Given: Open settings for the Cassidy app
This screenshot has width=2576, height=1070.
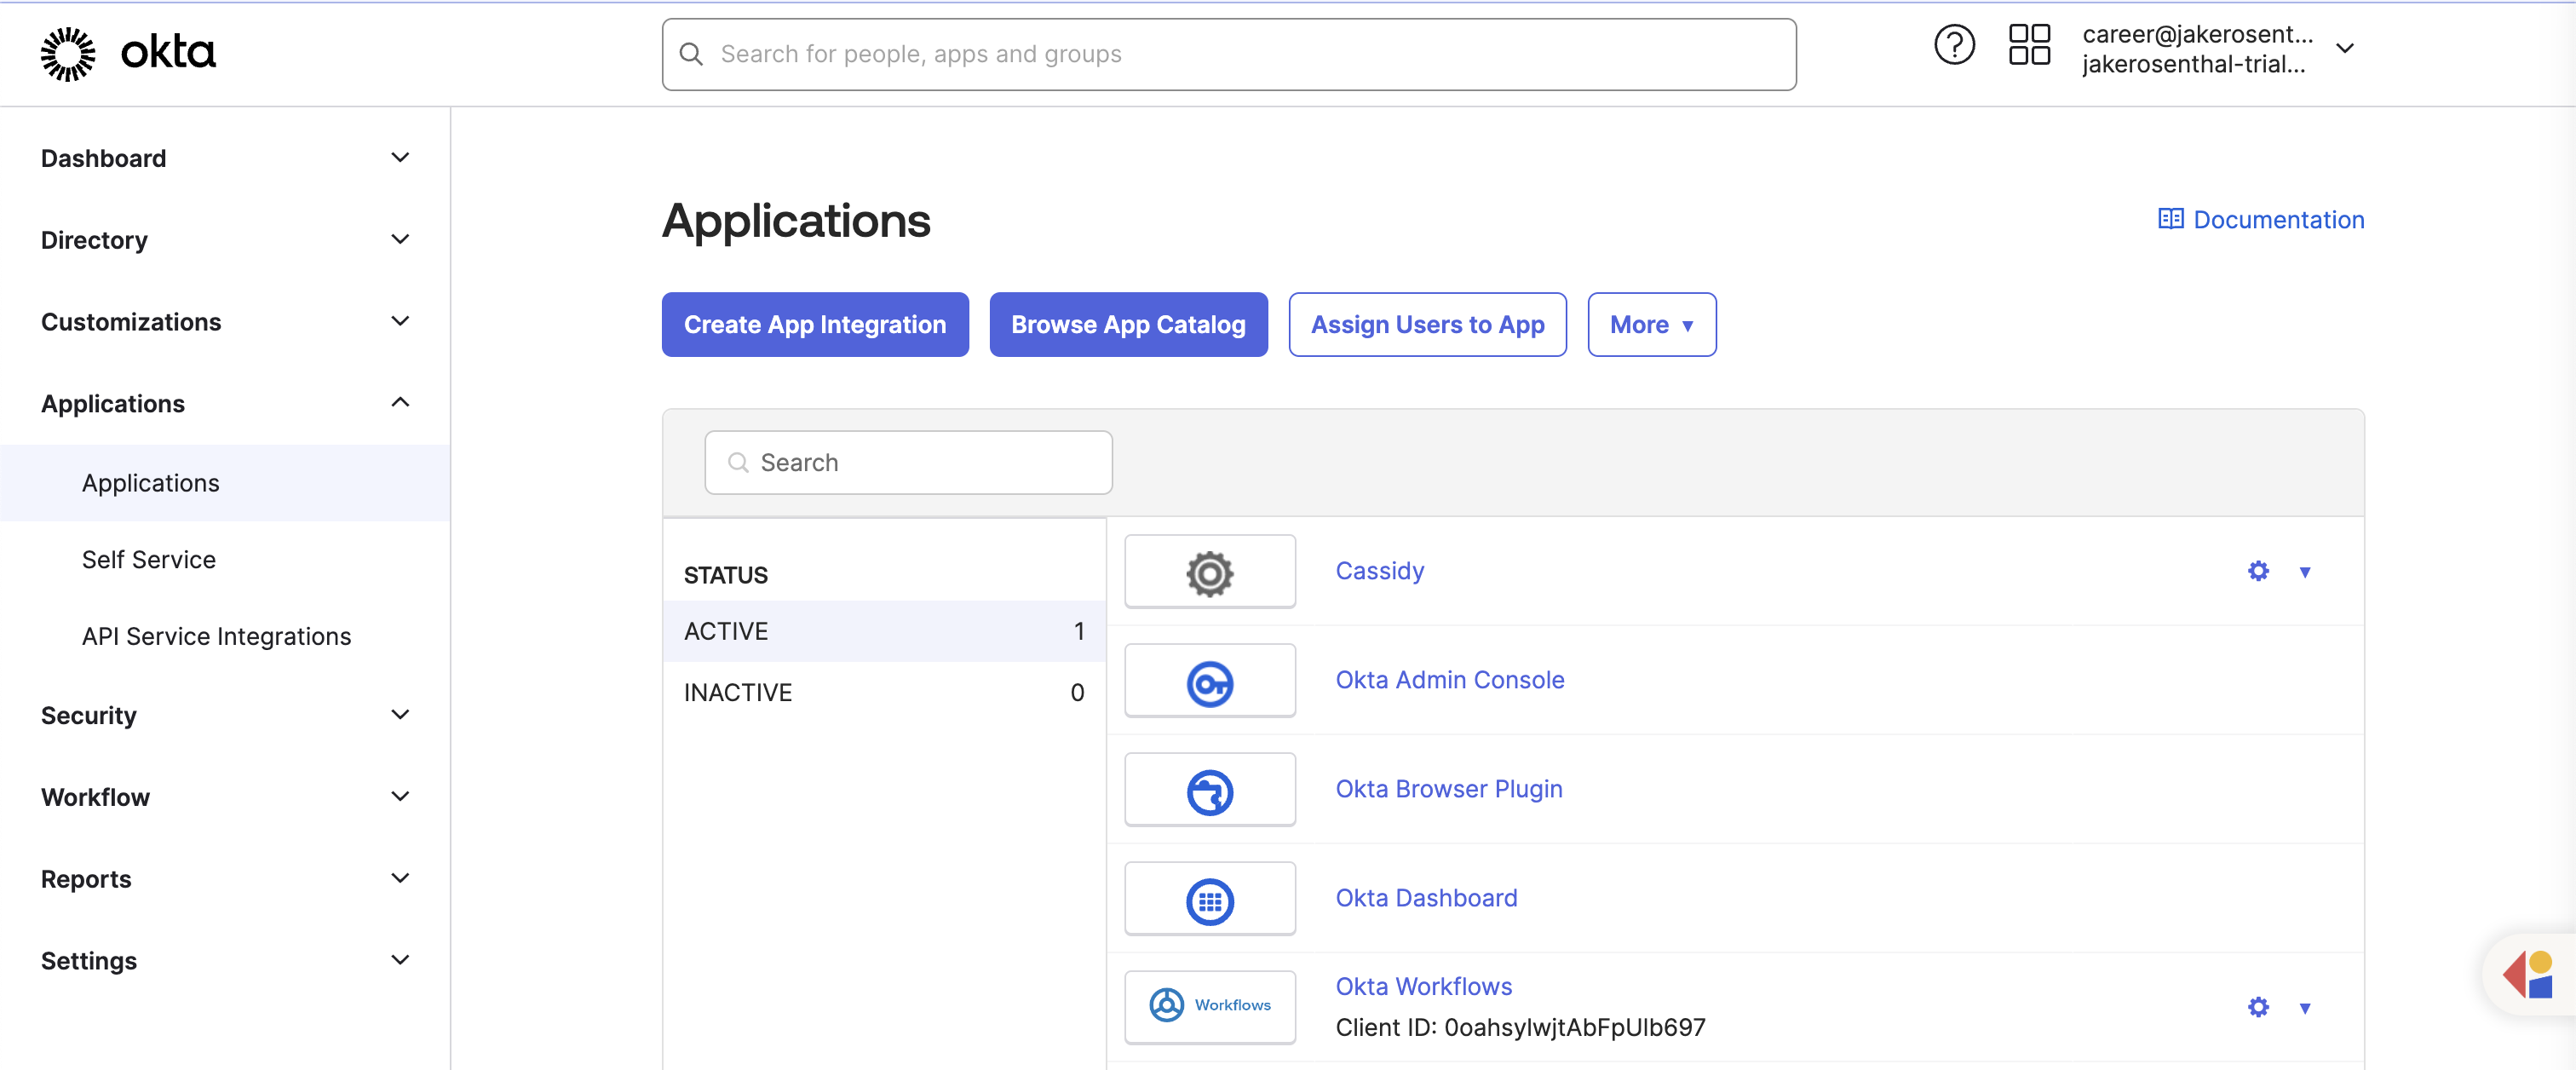Looking at the screenshot, I should (x=2257, y=571).
